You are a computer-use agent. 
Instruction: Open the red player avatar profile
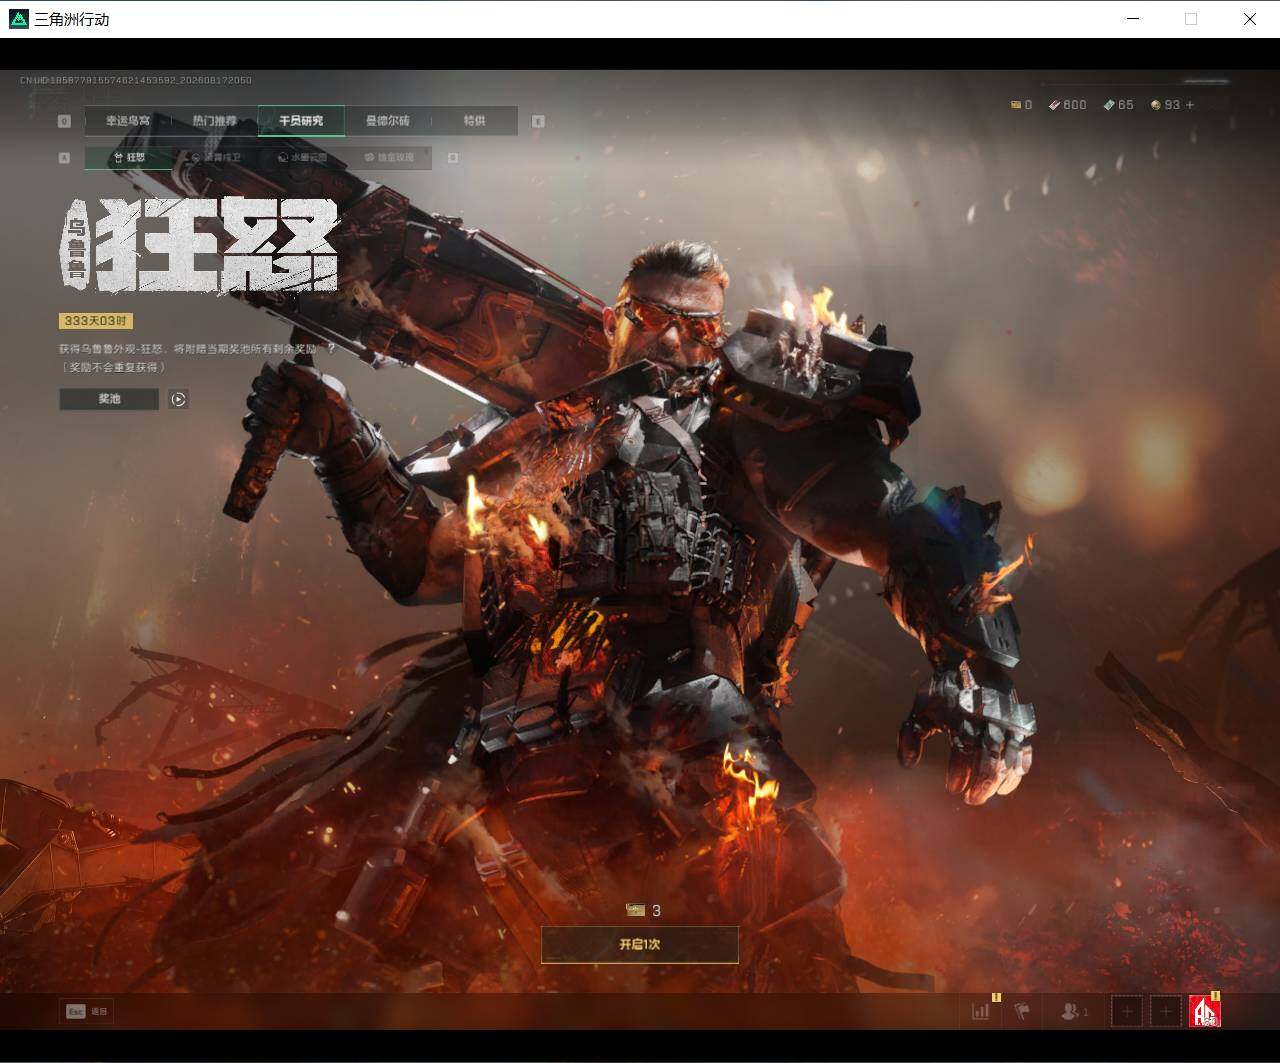(x=1205, y=1011)
